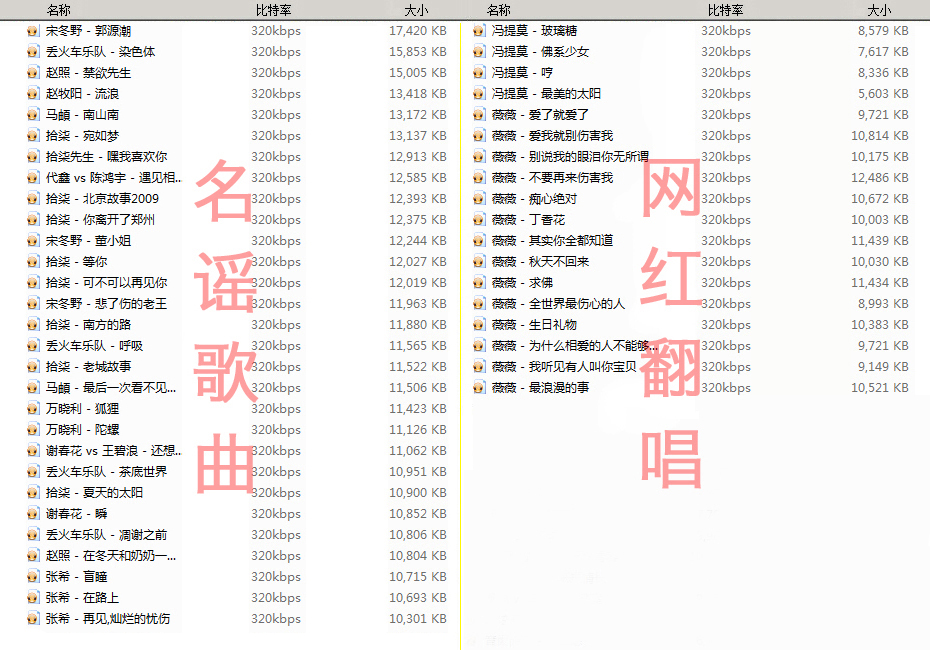Viewport: 930px width, 650px height.
Task: Click the icon beside 拾柒先生 - 嘿我喜欢你
Action: tap(33, 157)
